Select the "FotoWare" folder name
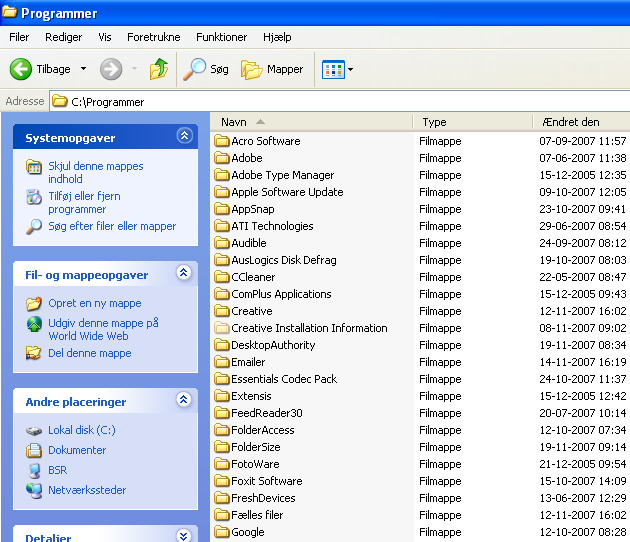Screen dimensions: 630x542 [255, 464]
